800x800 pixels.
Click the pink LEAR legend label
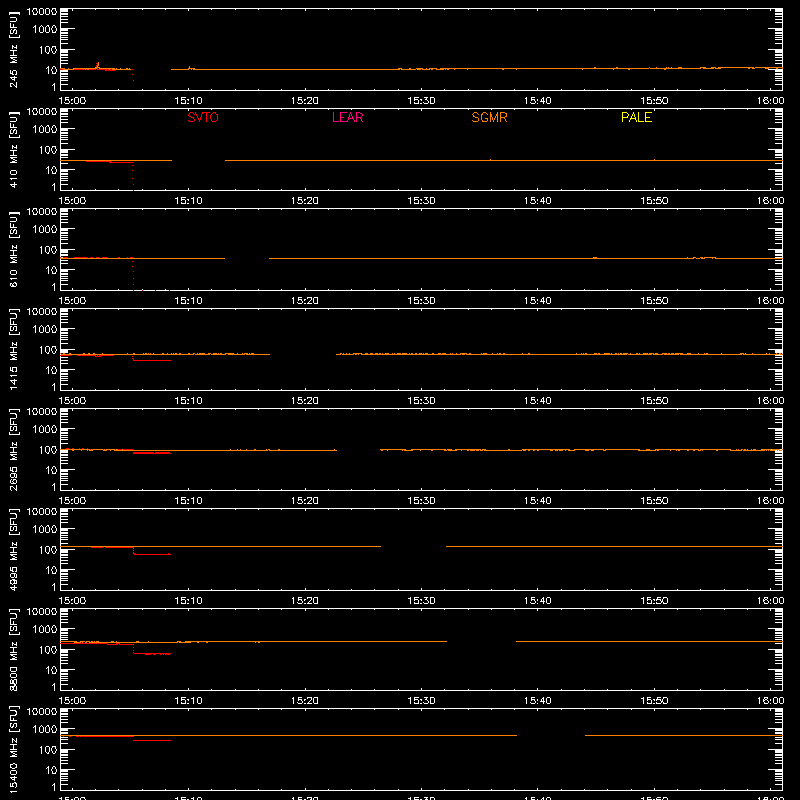pyautogui.click(x=347, y=117)
